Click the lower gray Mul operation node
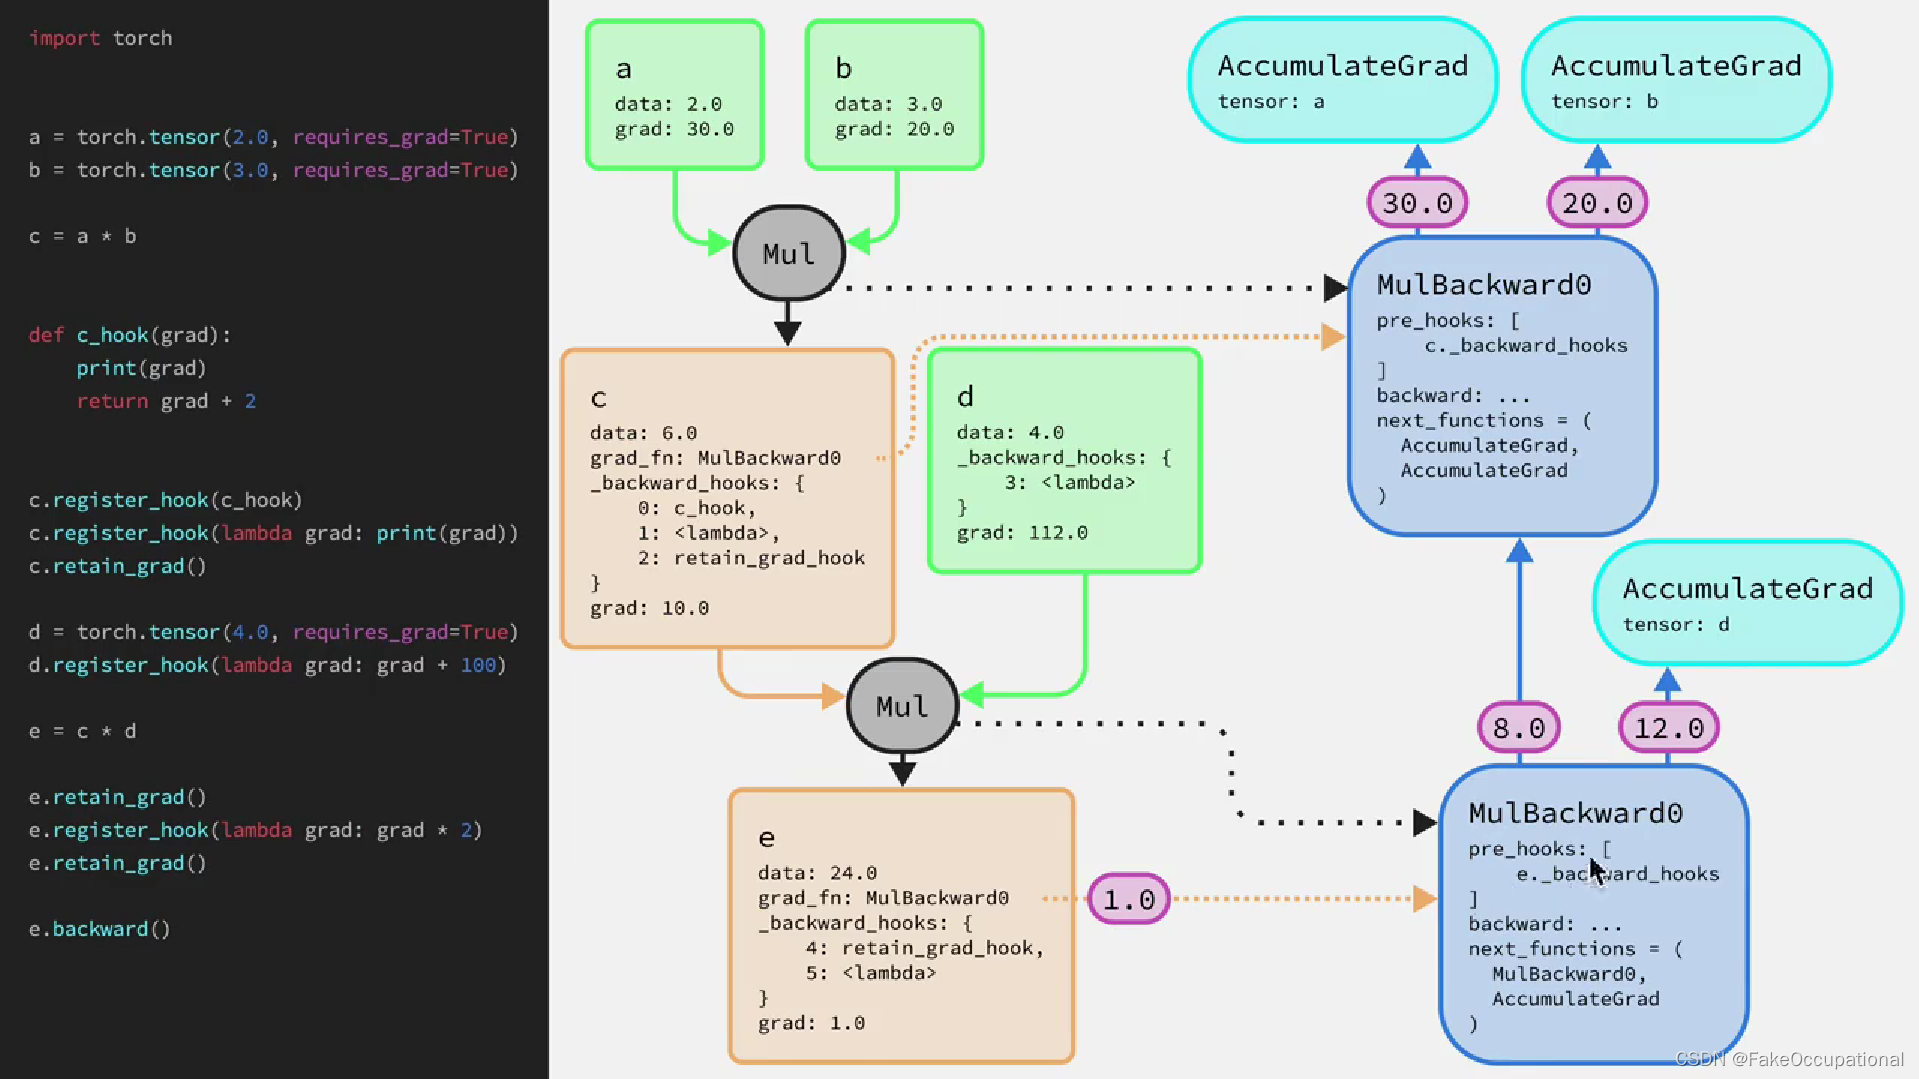Image resolution: width=1919 pixels, height=1079 pixels. 902,706
